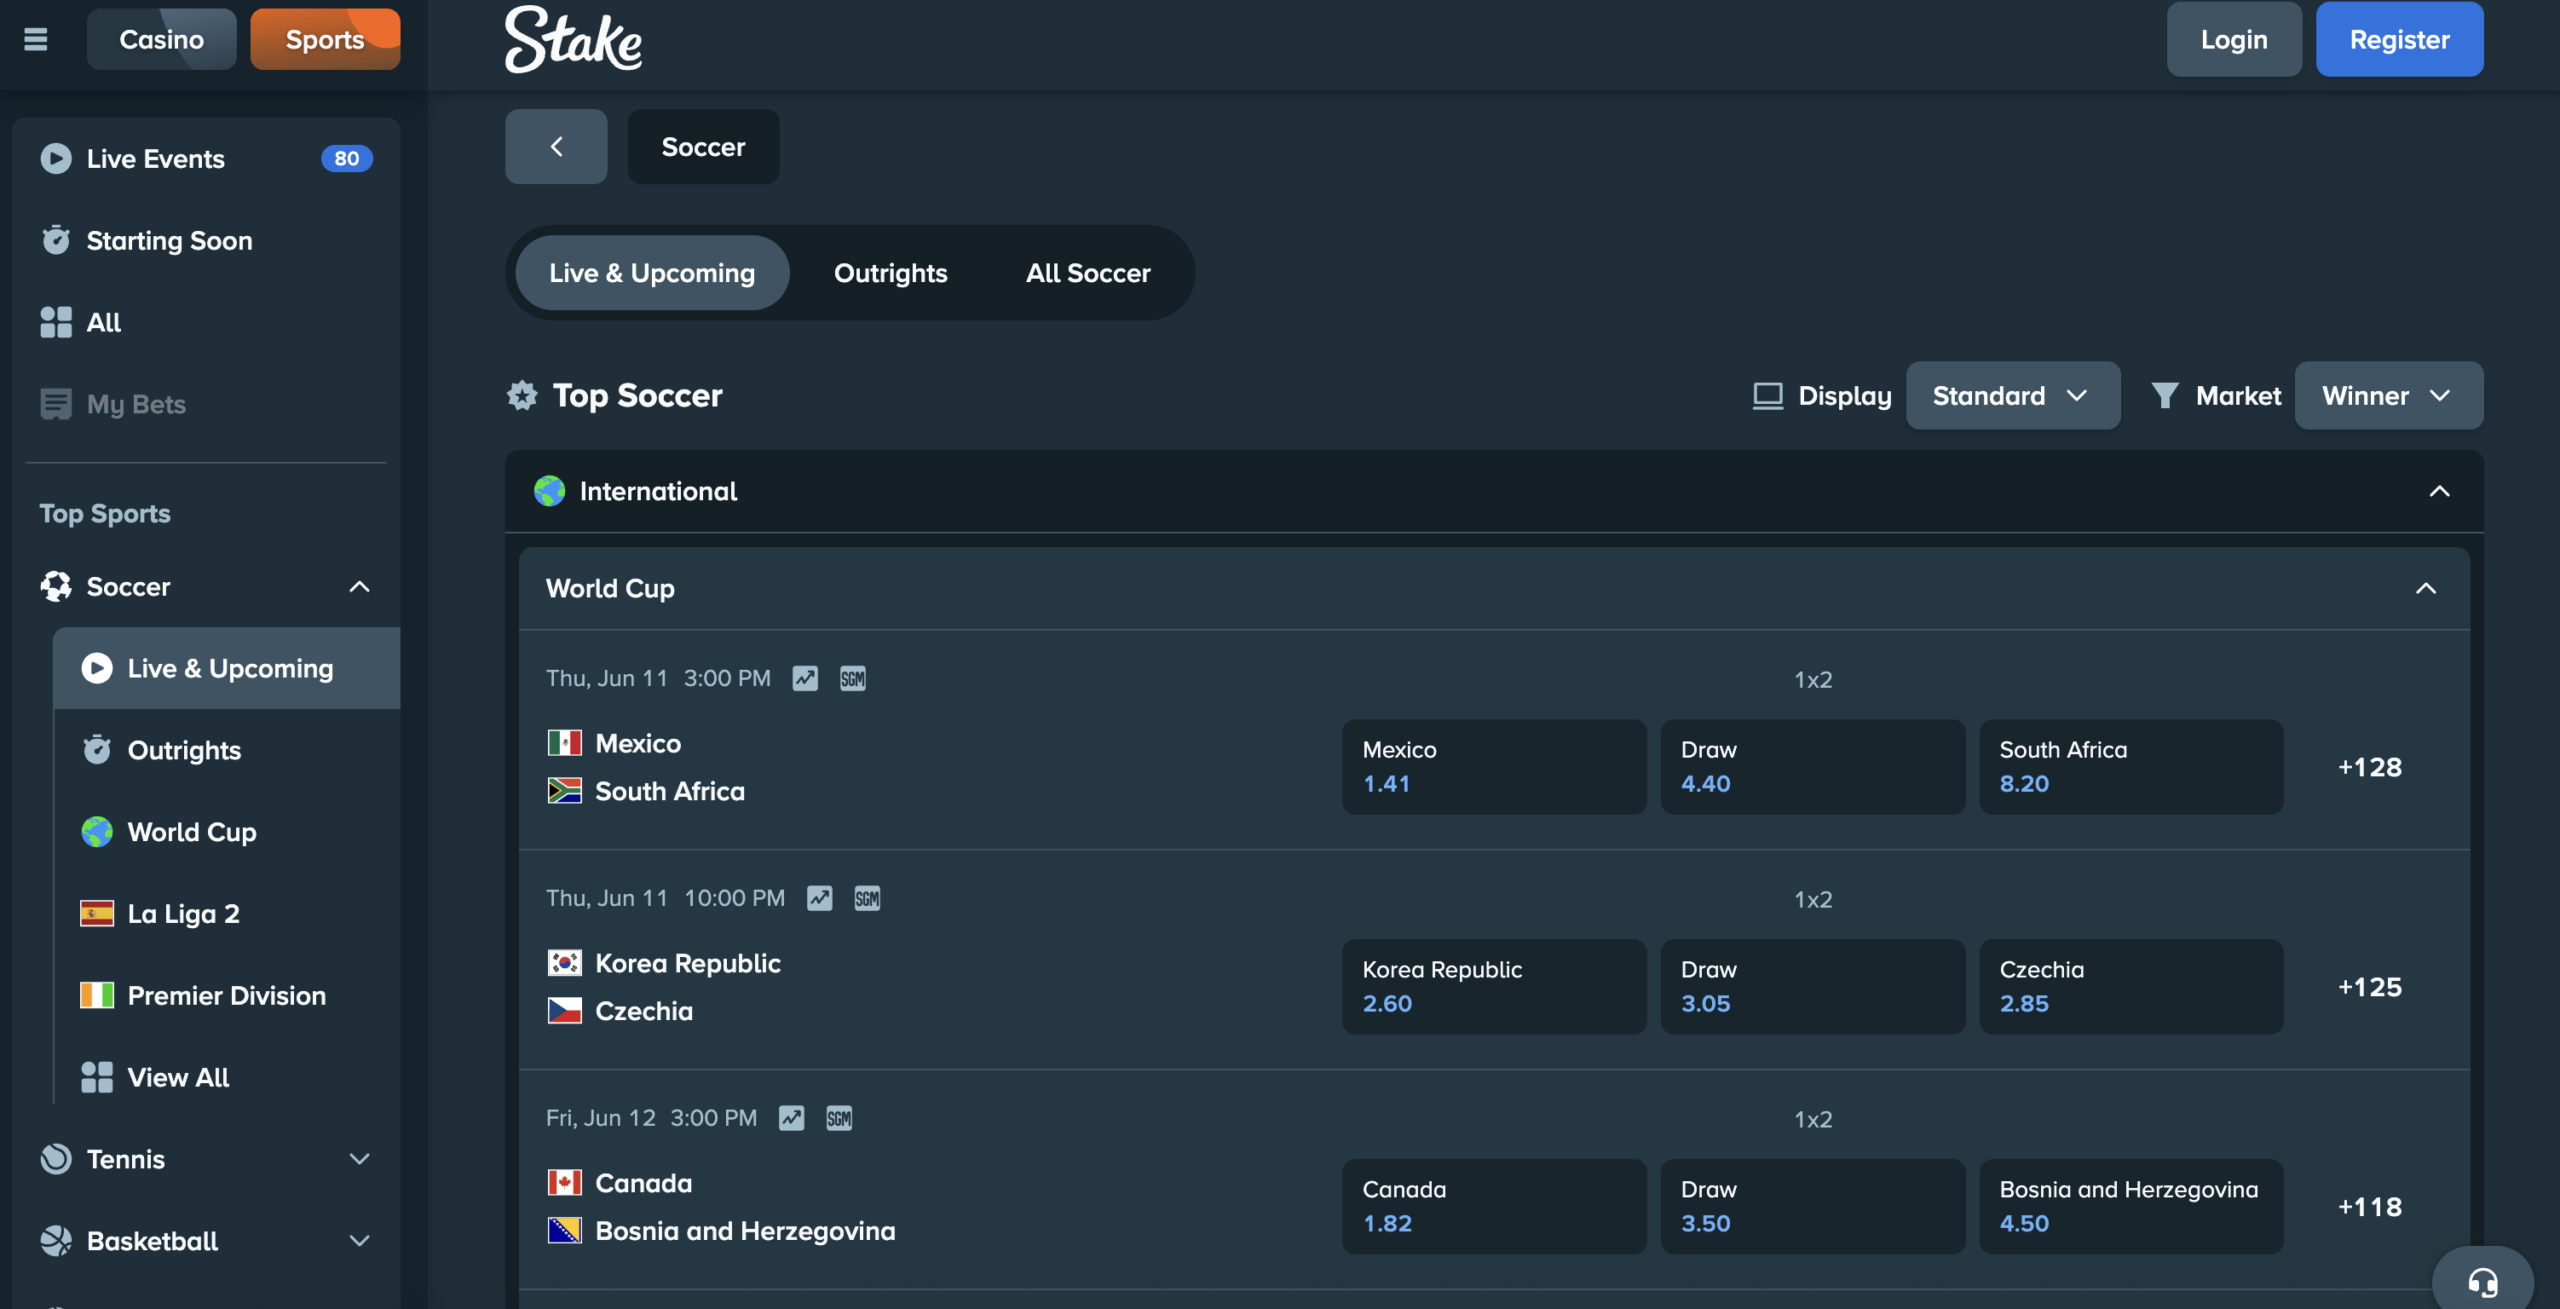
Task: Click the International globe icon
Action: point(549,491)
